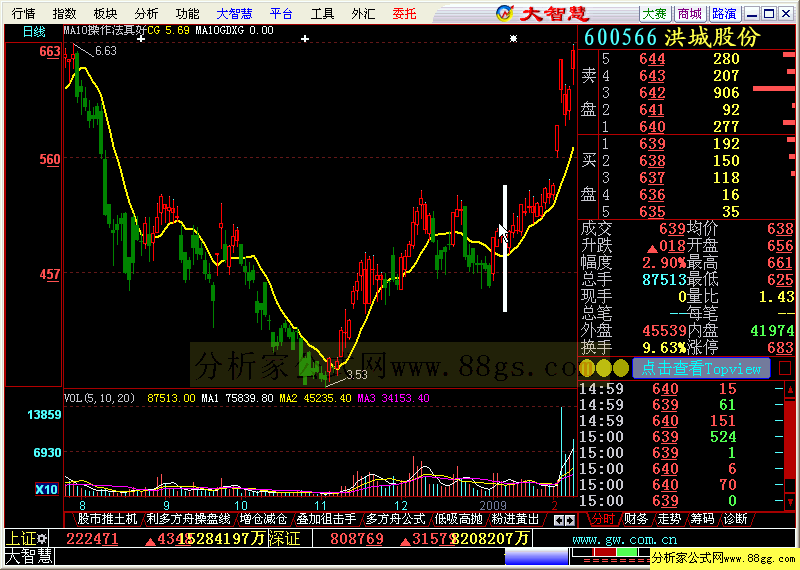Click the 560 price axis label
This screenshot has height=570, width=800.
tap(49, 160)
